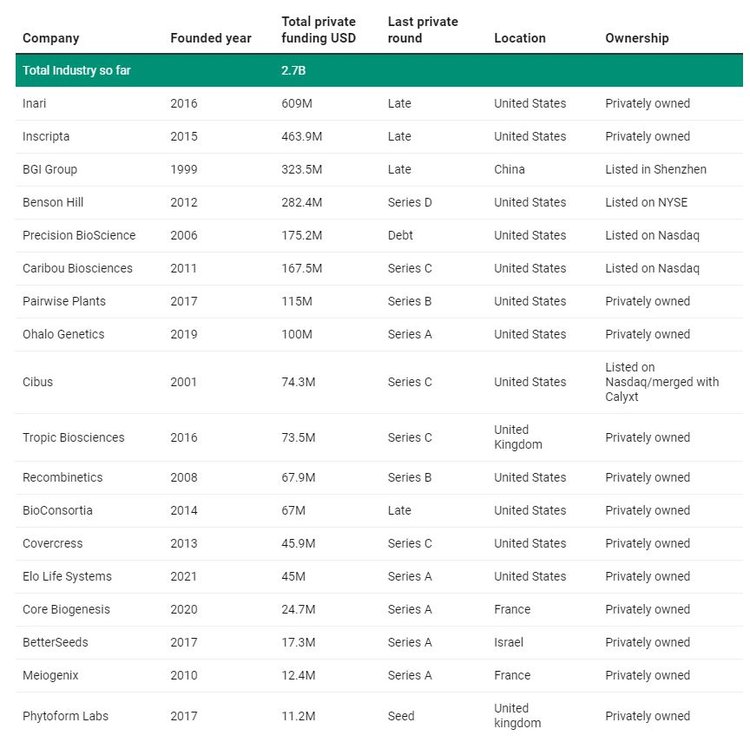Viewport: 750px width, 742px height.
Task: Click the Total private funding USD header
Action: 319,30
